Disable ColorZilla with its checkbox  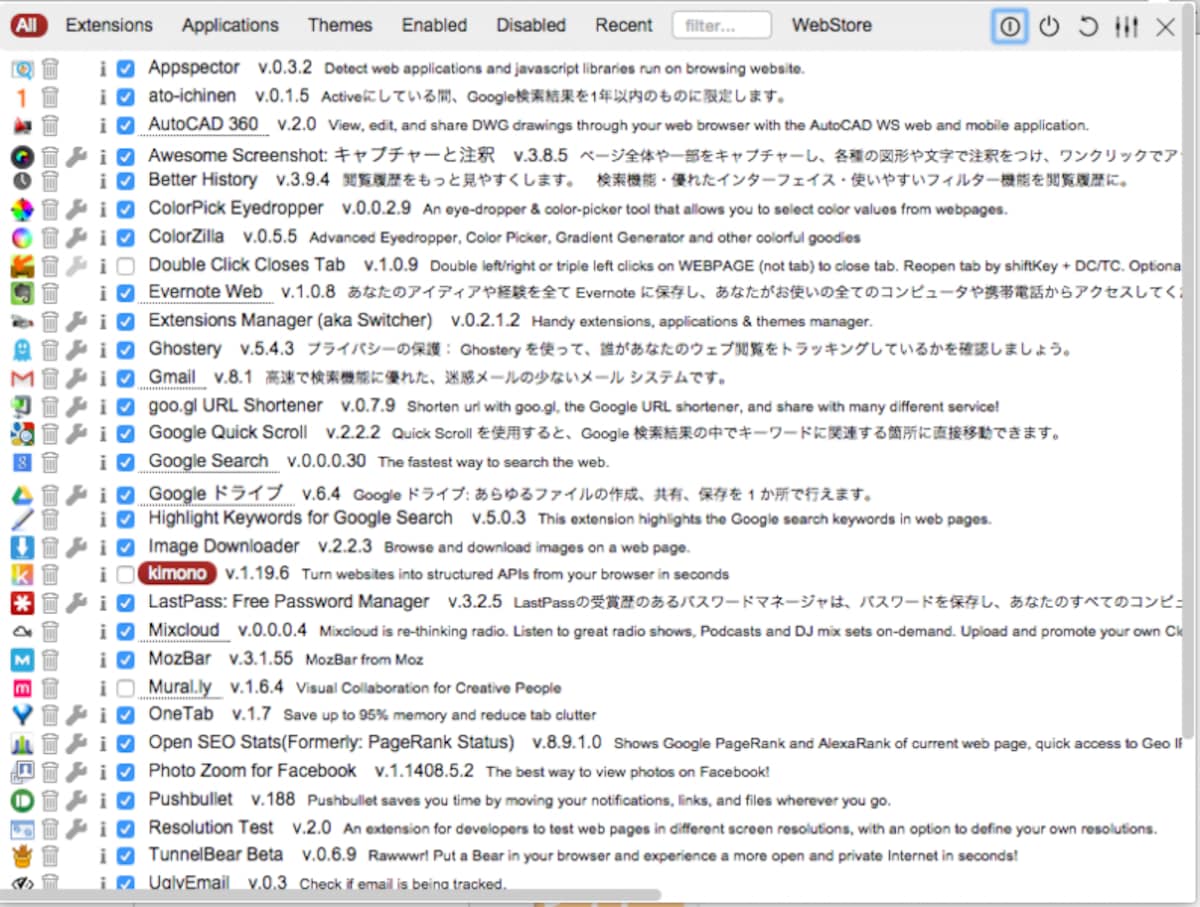pos(125,238)
